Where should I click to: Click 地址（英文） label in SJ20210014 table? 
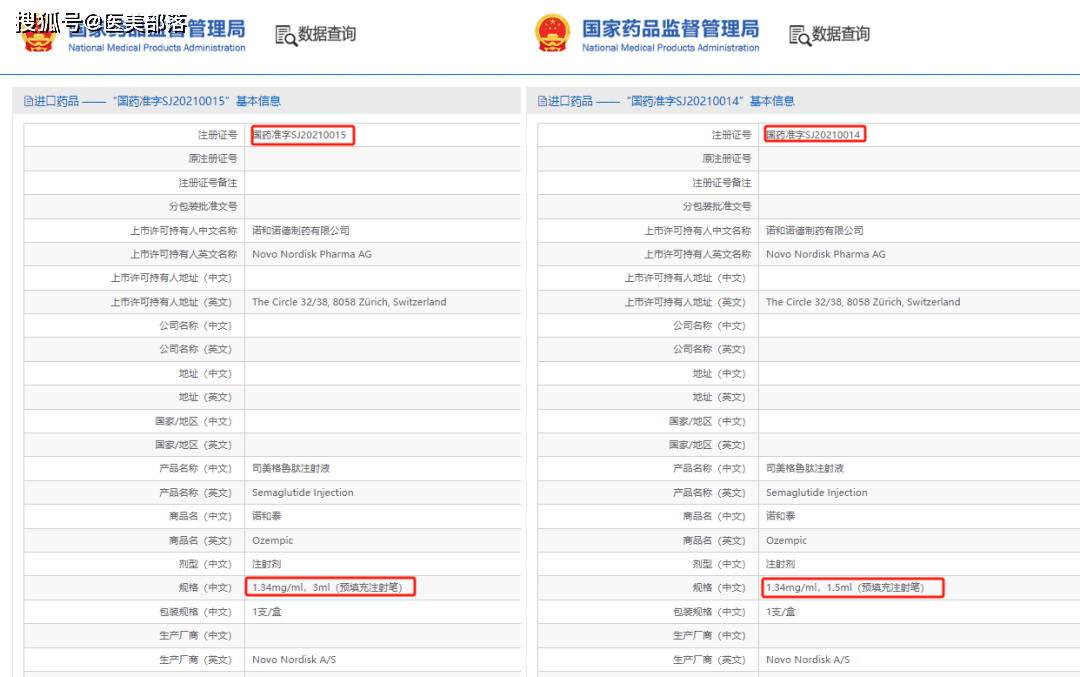pyautogui.click(x=722, y=397)
